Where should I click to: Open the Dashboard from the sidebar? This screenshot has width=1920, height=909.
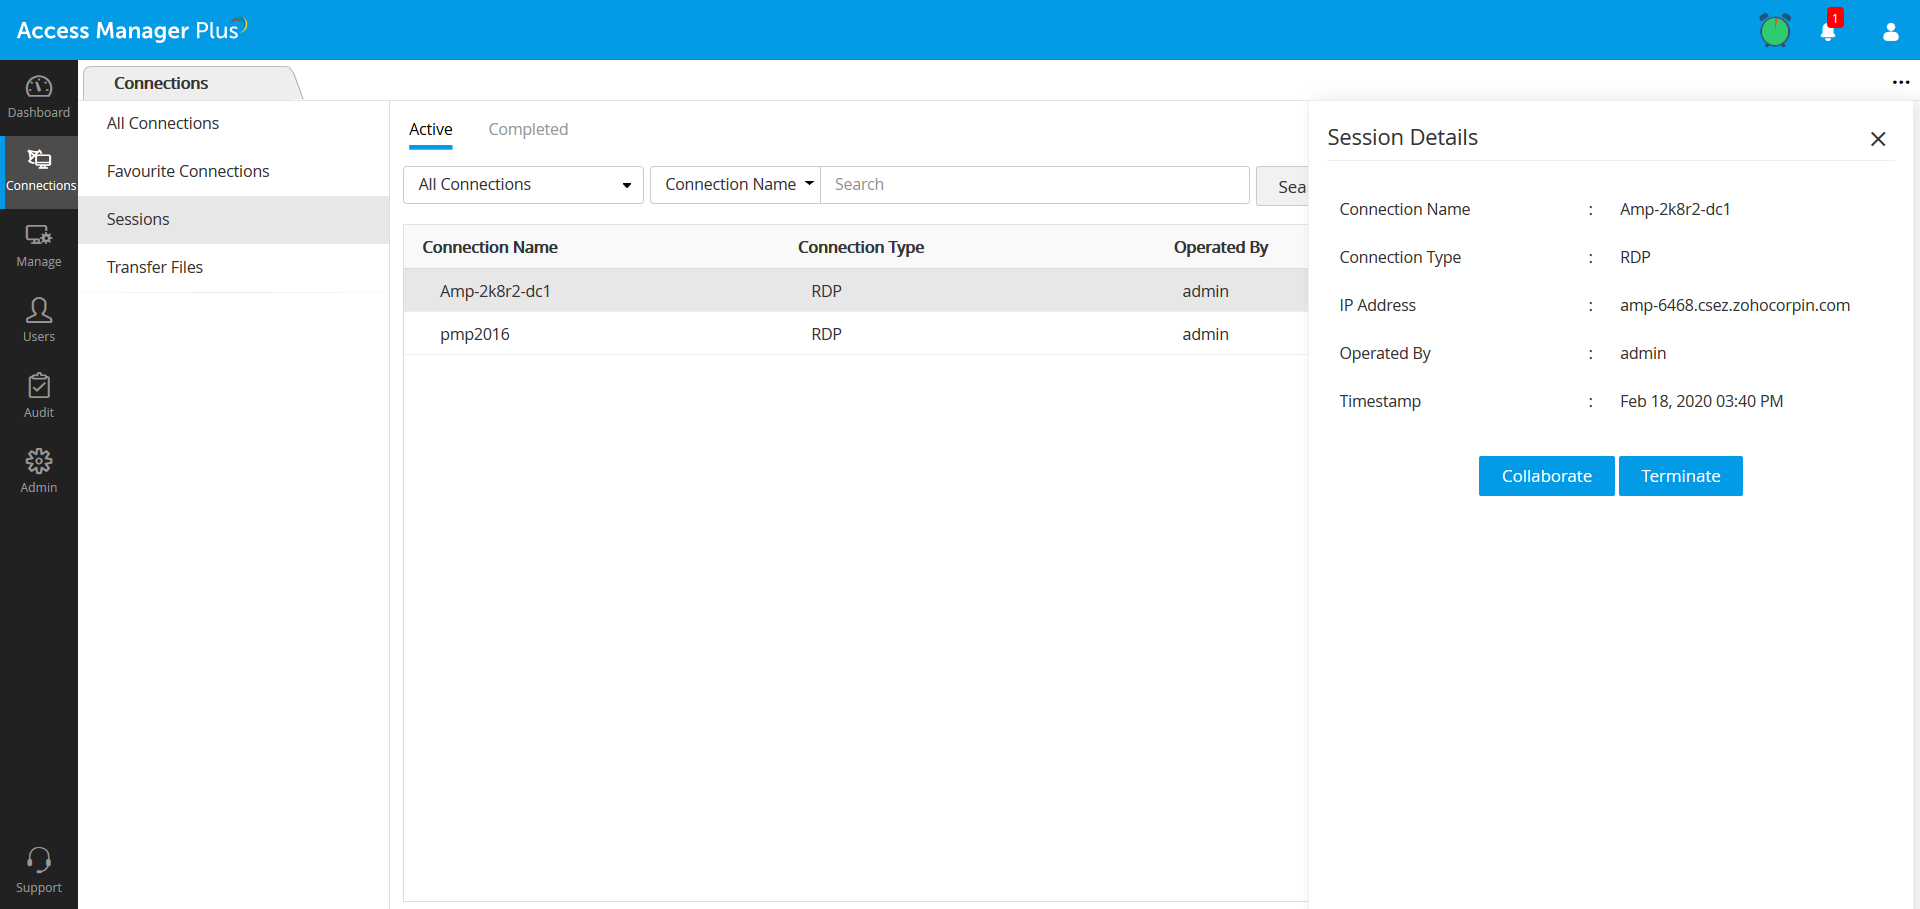38,97
